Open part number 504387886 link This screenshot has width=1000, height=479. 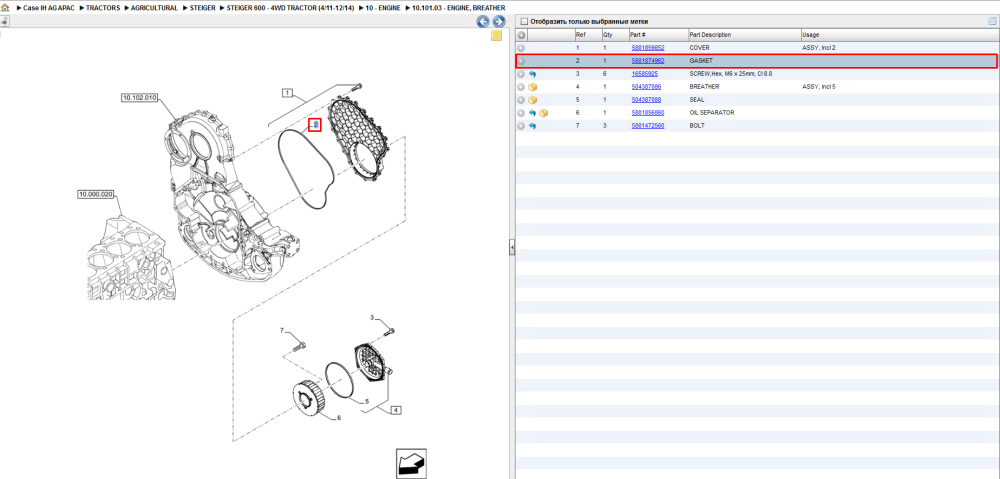646,87
